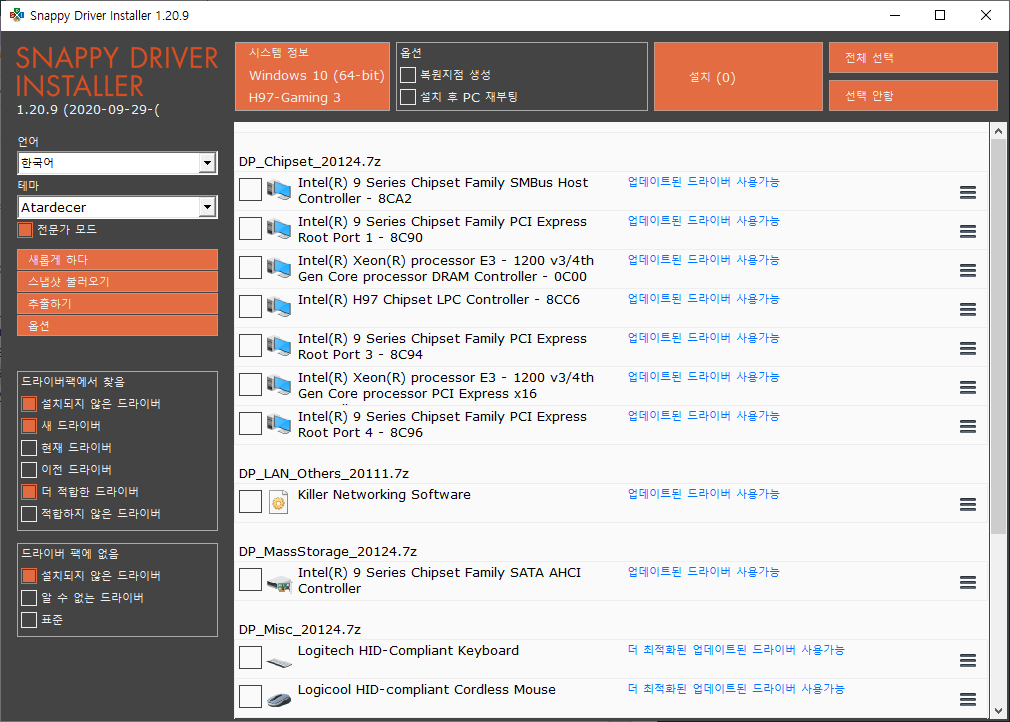
Task: Open the 시스템 정보 system info panel
Action: 312,77
